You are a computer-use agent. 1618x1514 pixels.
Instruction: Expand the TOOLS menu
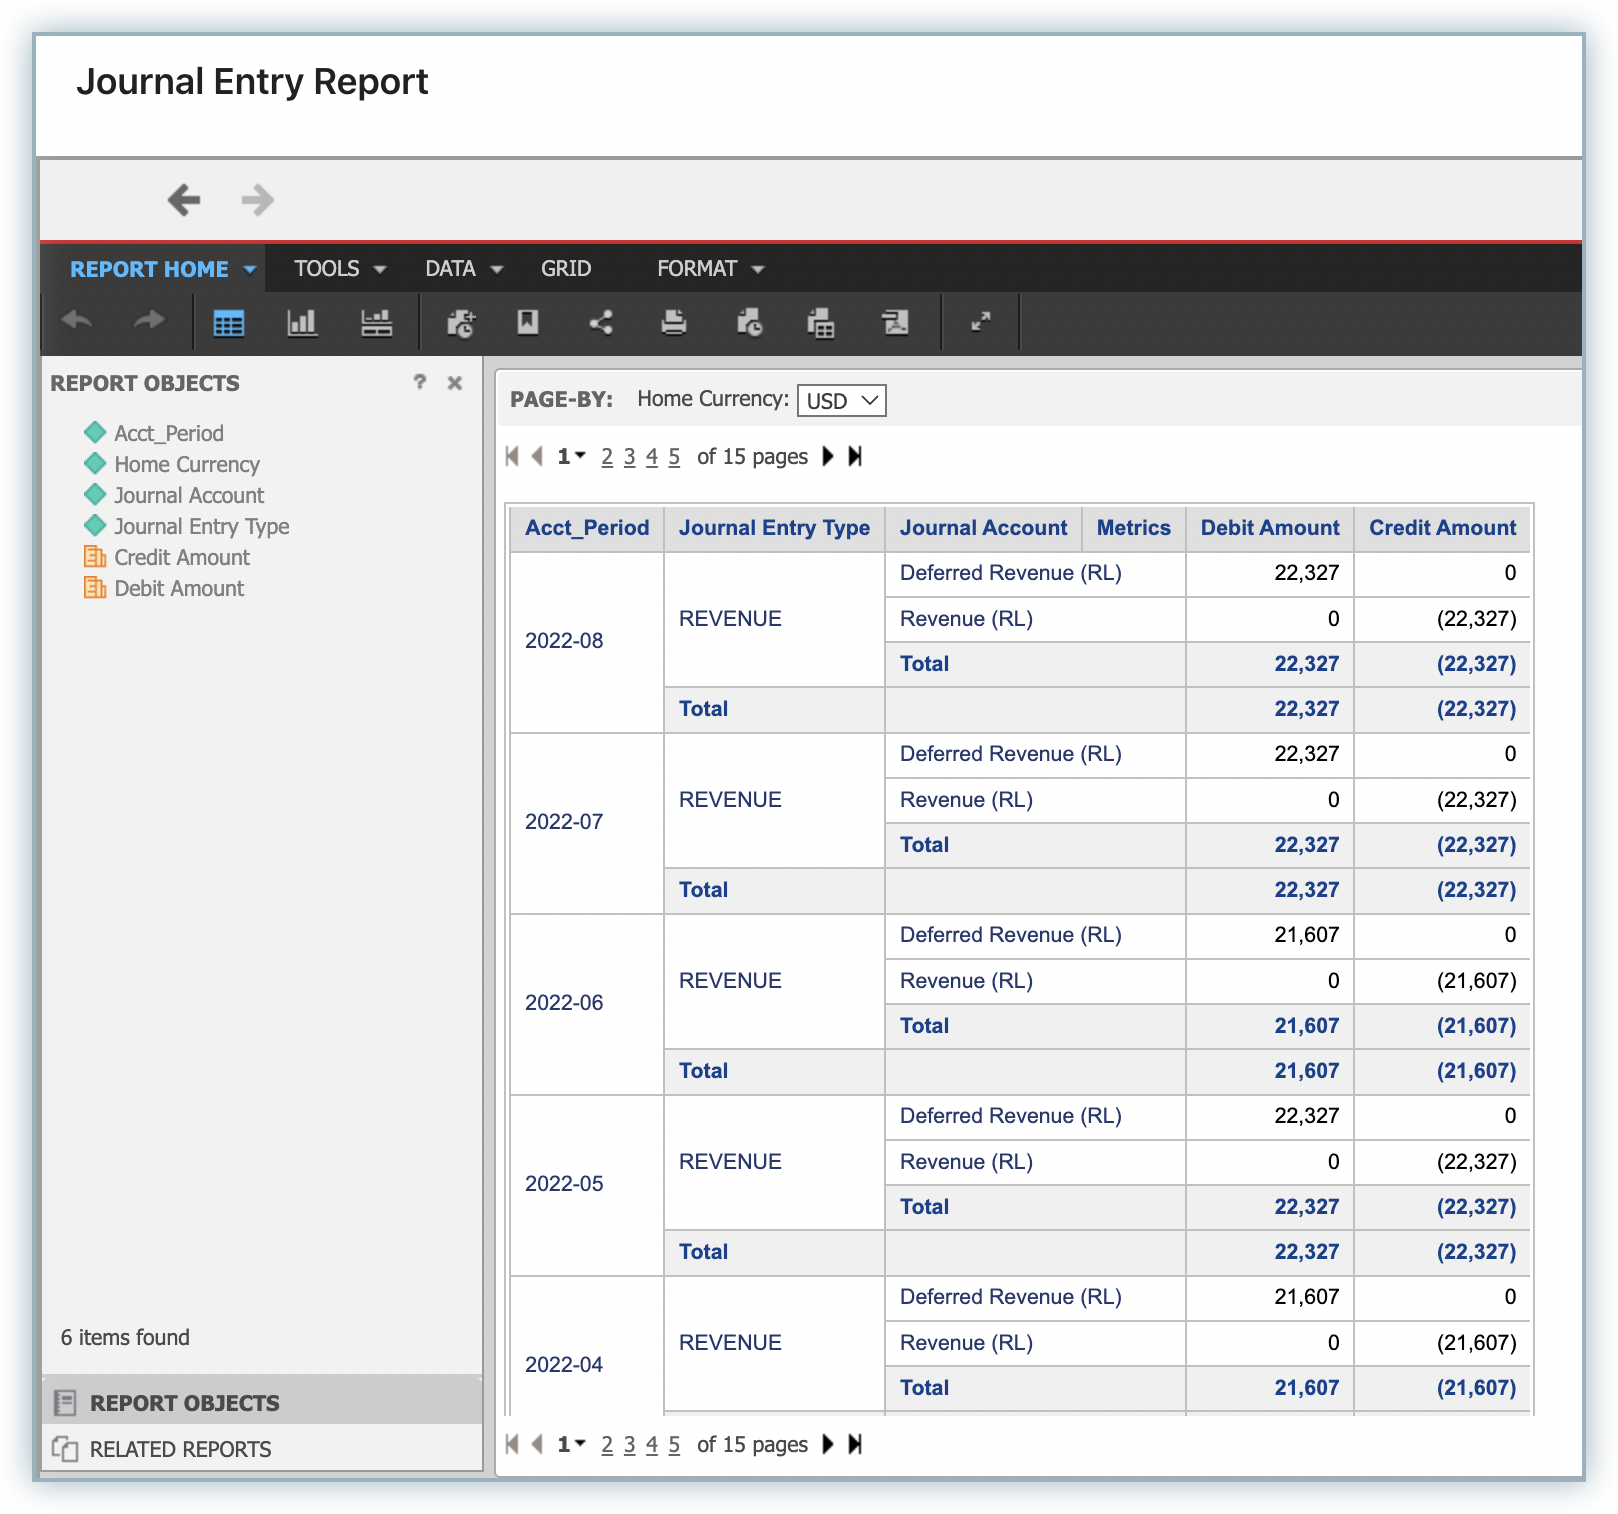(339, 269)
